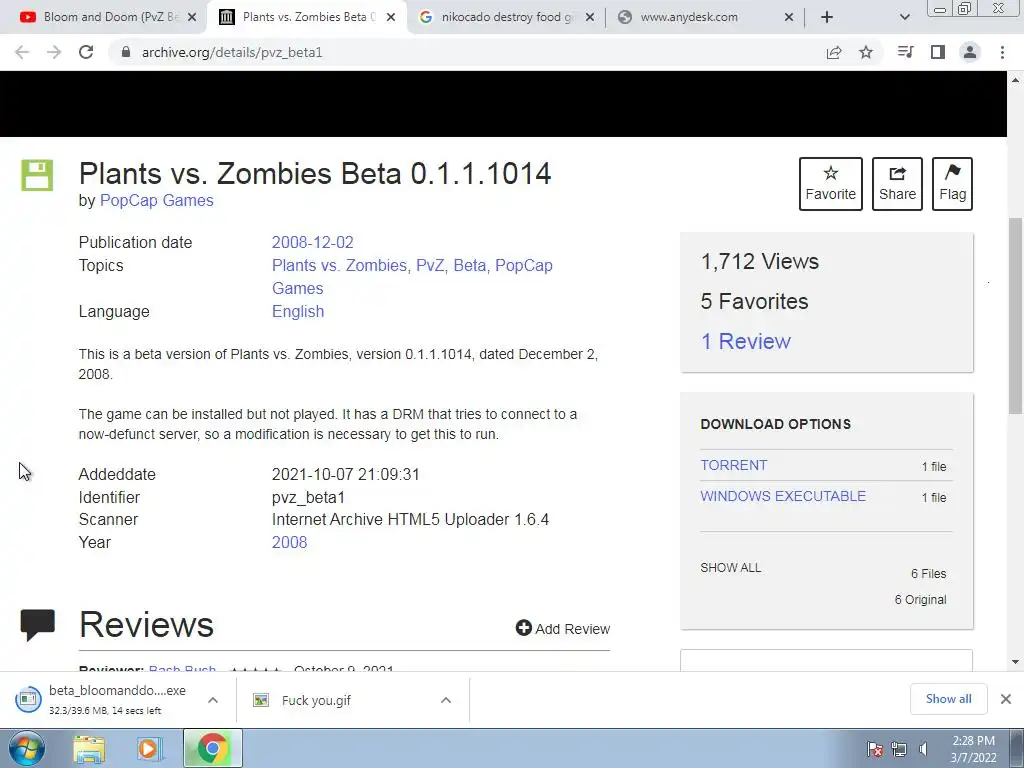Bookmark this page with the star icon
This screenshot has height=768, width=1024.
click(x=866, y=52)
